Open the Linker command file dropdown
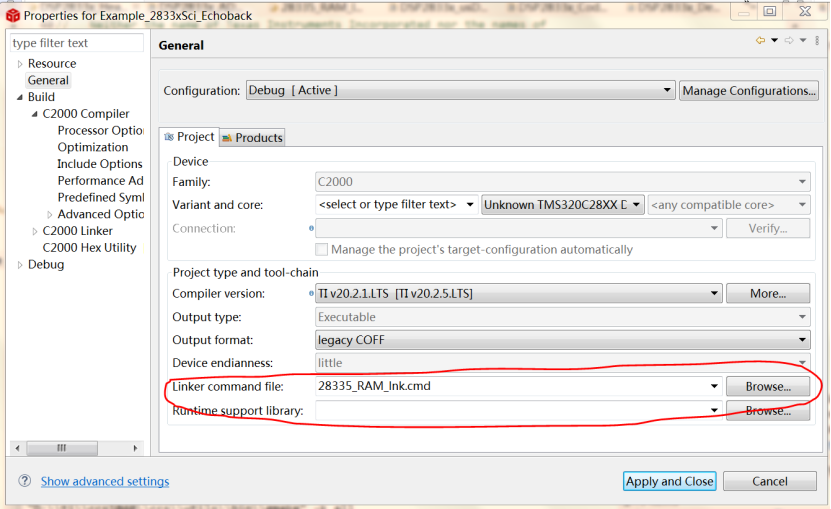The width and height of the screenshot is (831, 509). point(714,386)
